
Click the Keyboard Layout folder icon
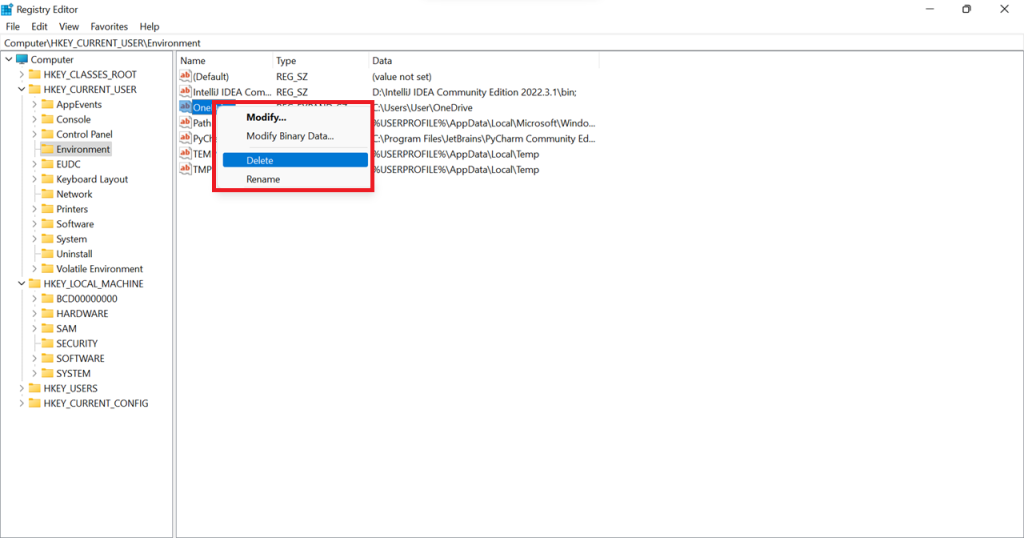click(x=47, y=179)
